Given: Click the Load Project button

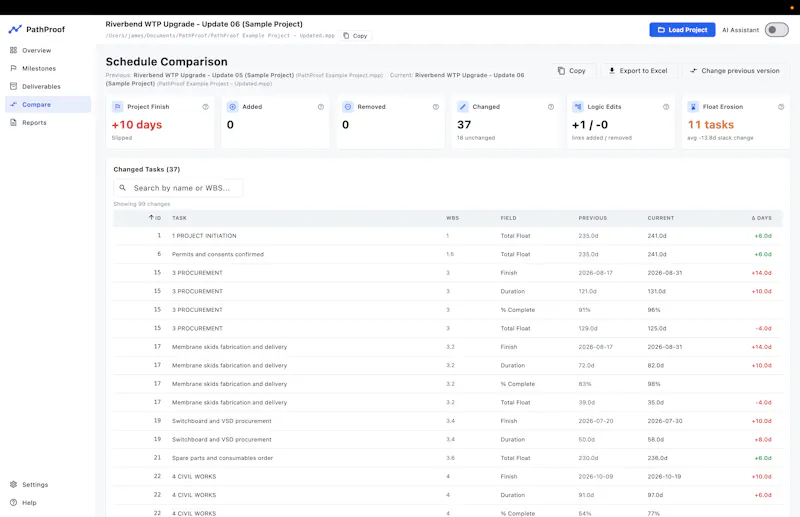Looking at the screenshot, I should click(682, 30).
